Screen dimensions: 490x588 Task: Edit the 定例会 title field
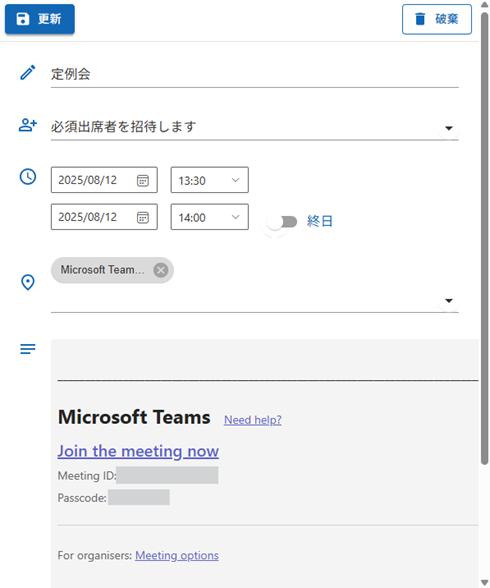click(x=255, y=74)
